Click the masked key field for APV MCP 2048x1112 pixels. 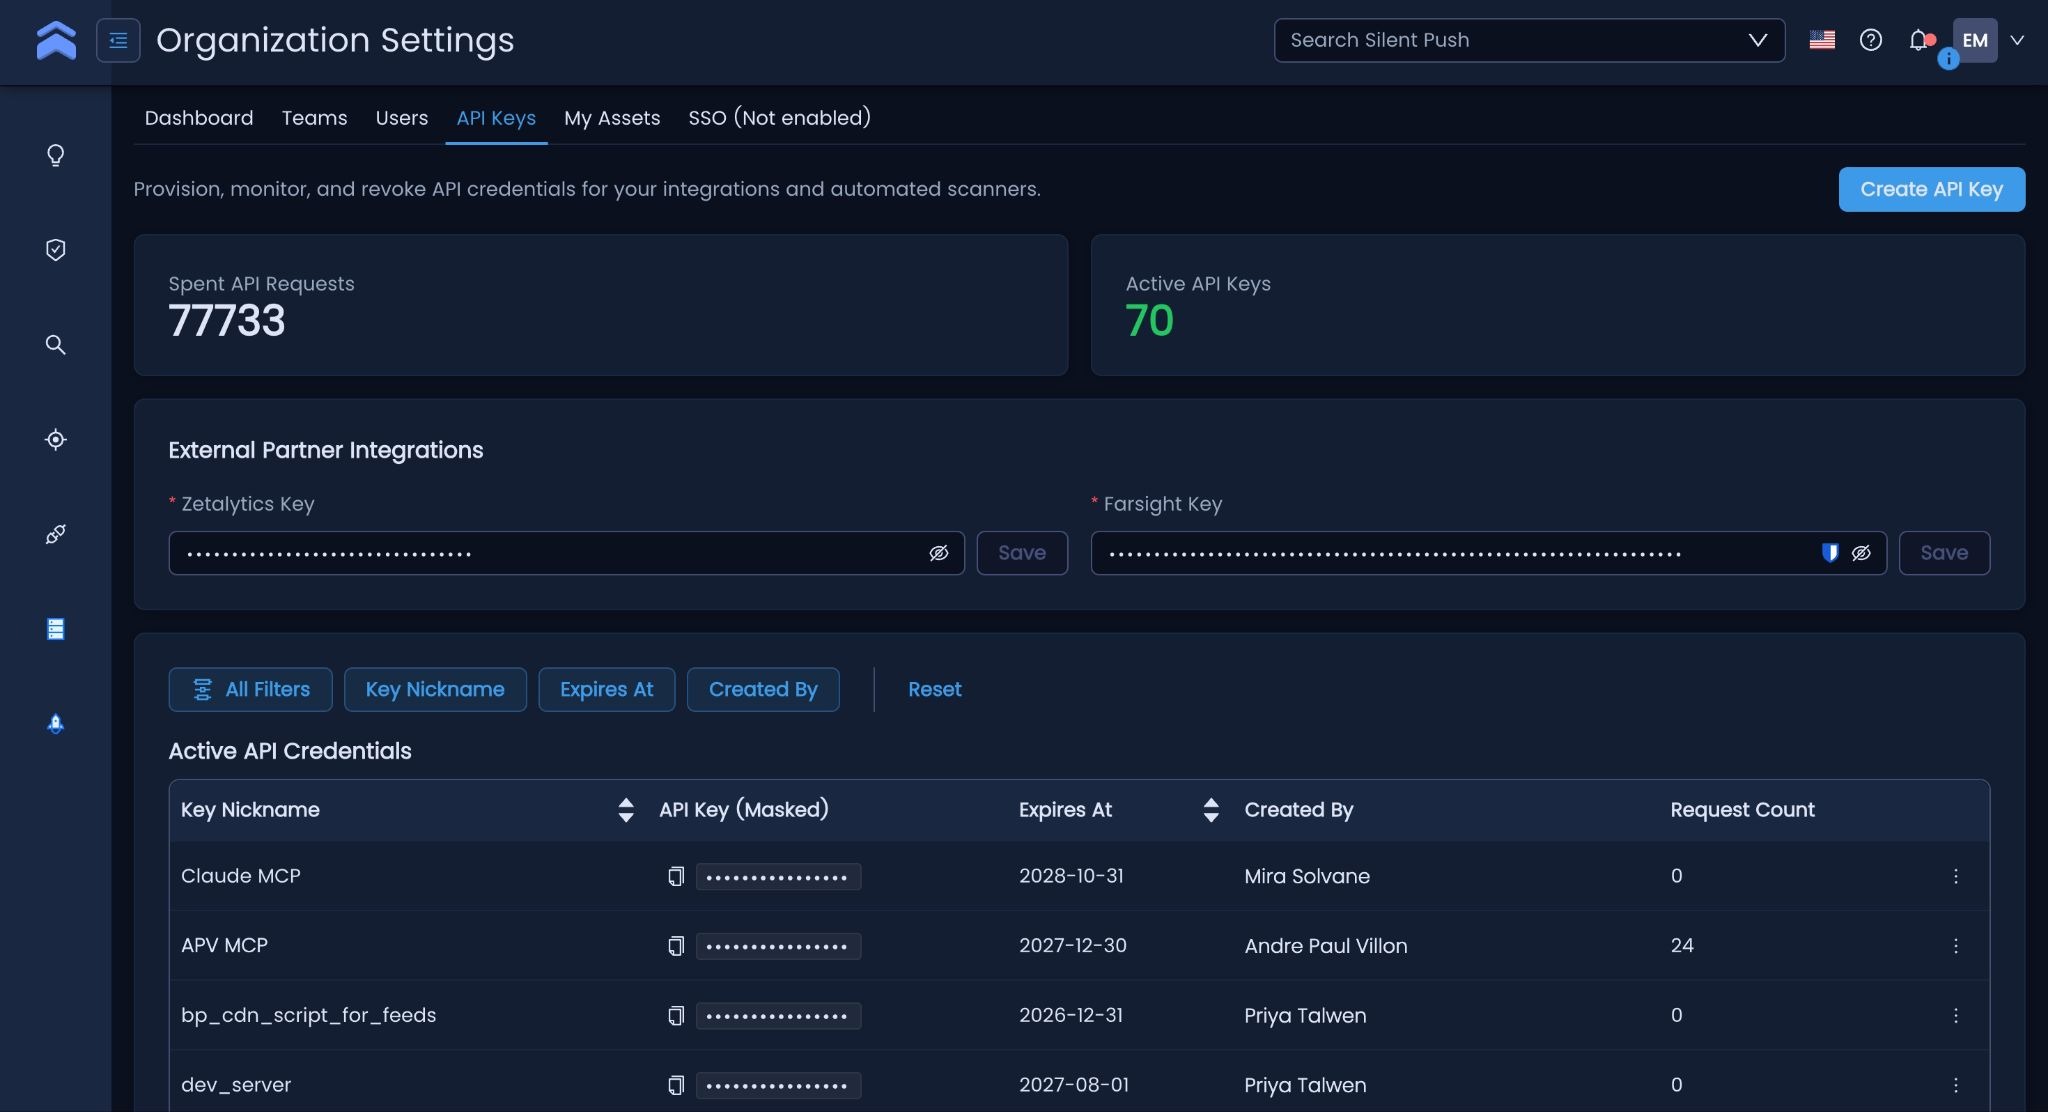[x=778, y=946]
